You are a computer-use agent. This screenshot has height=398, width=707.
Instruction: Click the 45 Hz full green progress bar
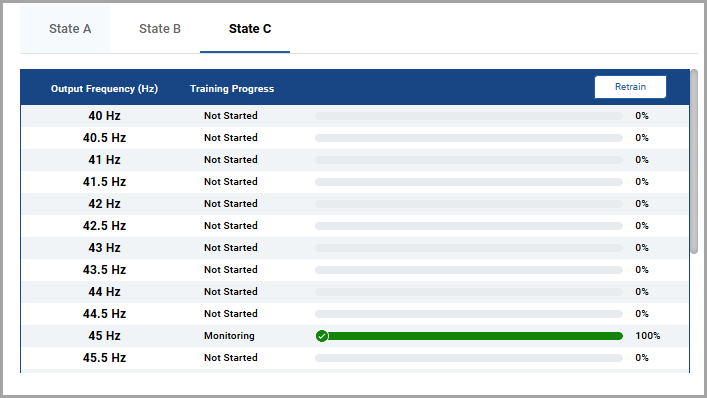[469, 336]
